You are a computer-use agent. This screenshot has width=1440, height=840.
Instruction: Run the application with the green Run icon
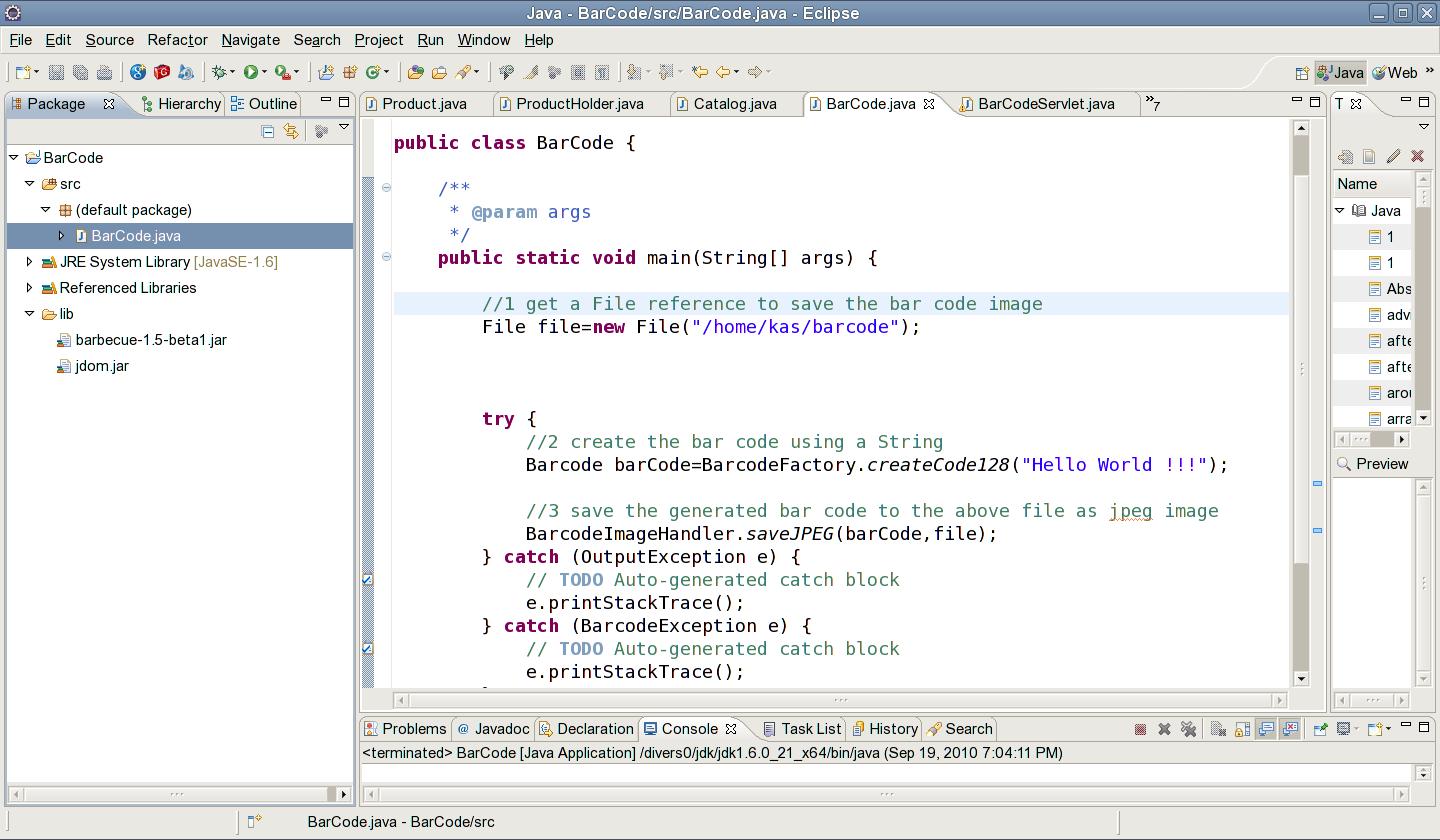[x=252, y=71]
